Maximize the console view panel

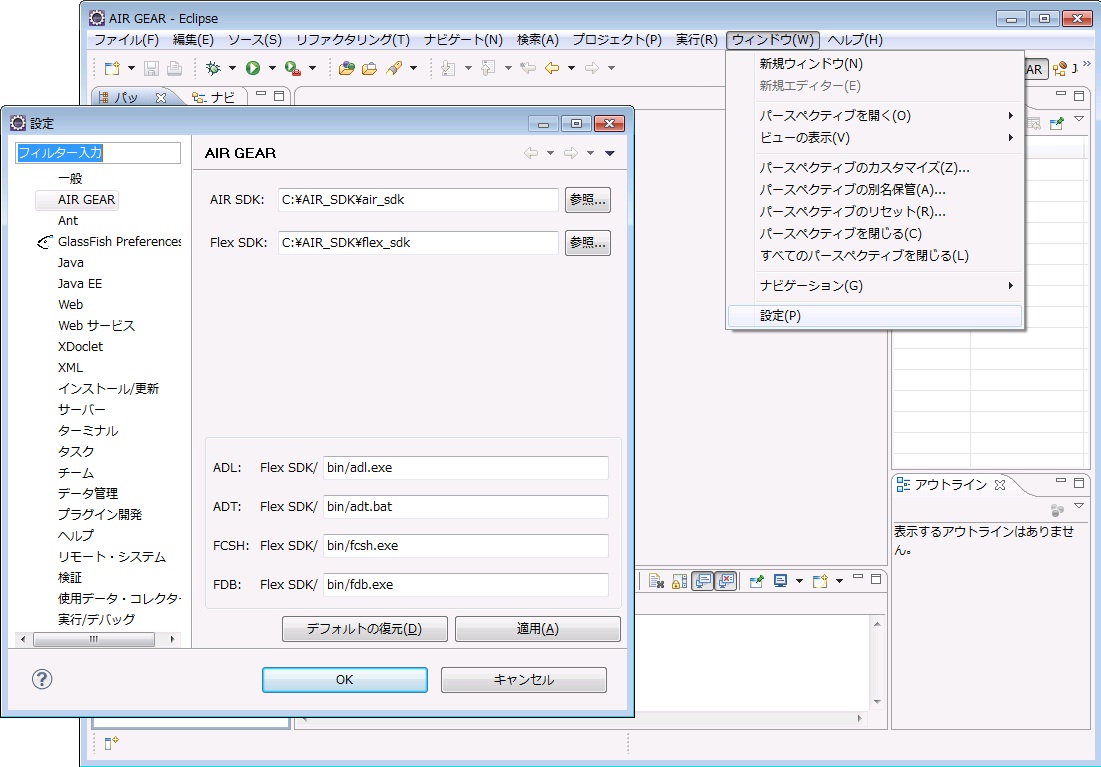click(x=875, y=579)
